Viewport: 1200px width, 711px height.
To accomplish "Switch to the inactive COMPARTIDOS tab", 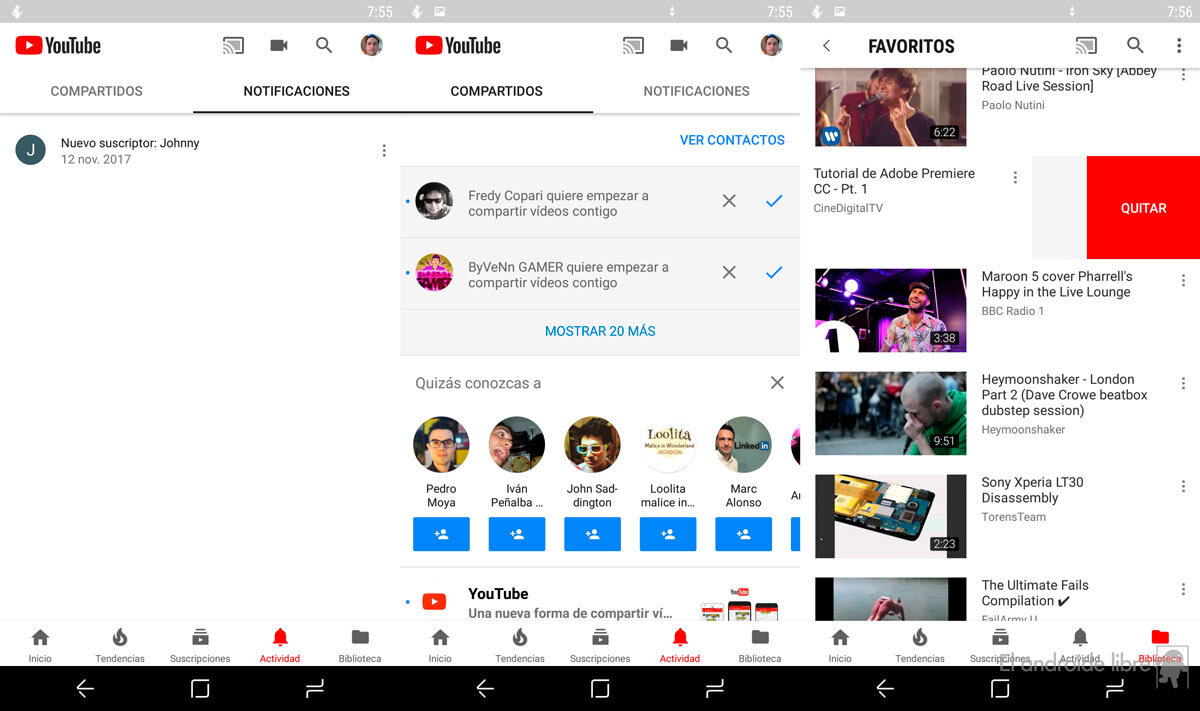I will (x=97, y=91).
